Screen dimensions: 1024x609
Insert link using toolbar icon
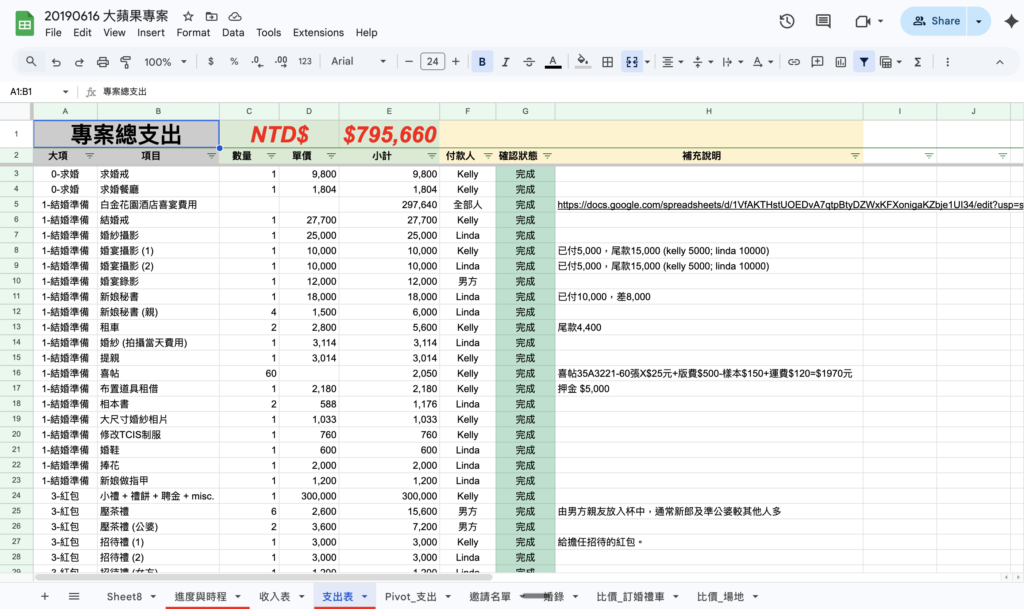[x=794, y=62]
